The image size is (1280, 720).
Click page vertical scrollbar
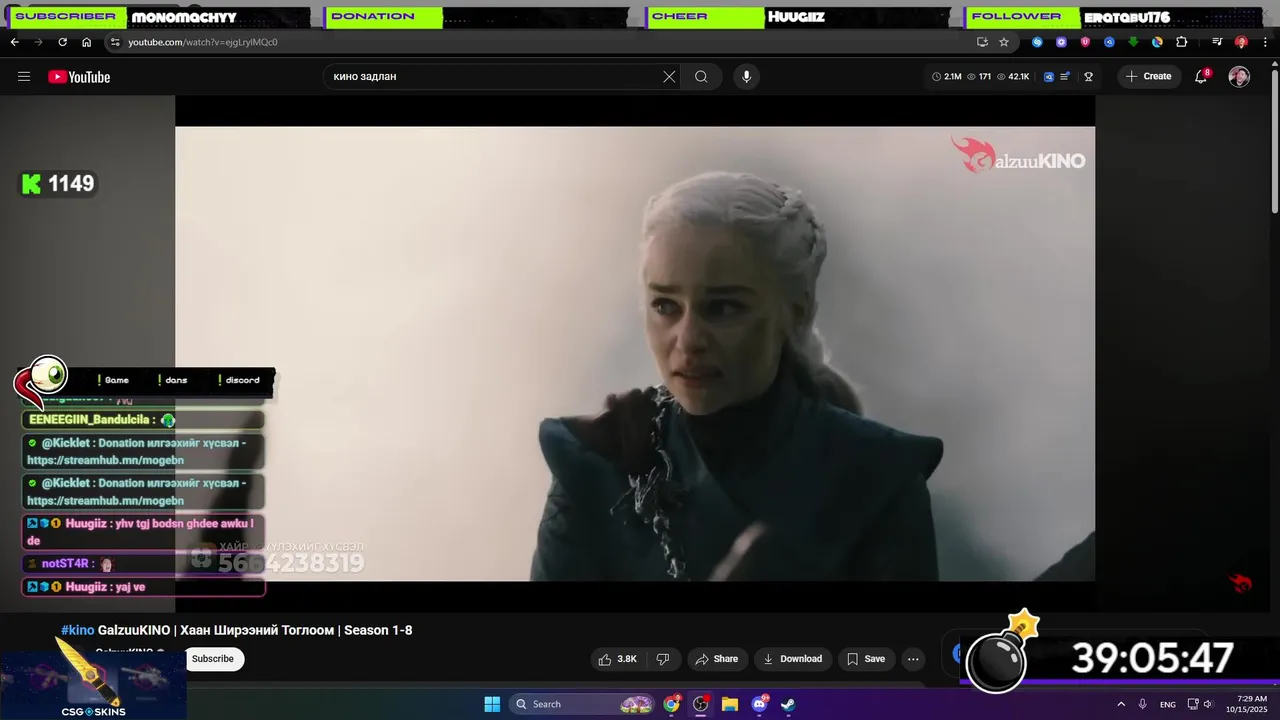(x=1274, y=140)
